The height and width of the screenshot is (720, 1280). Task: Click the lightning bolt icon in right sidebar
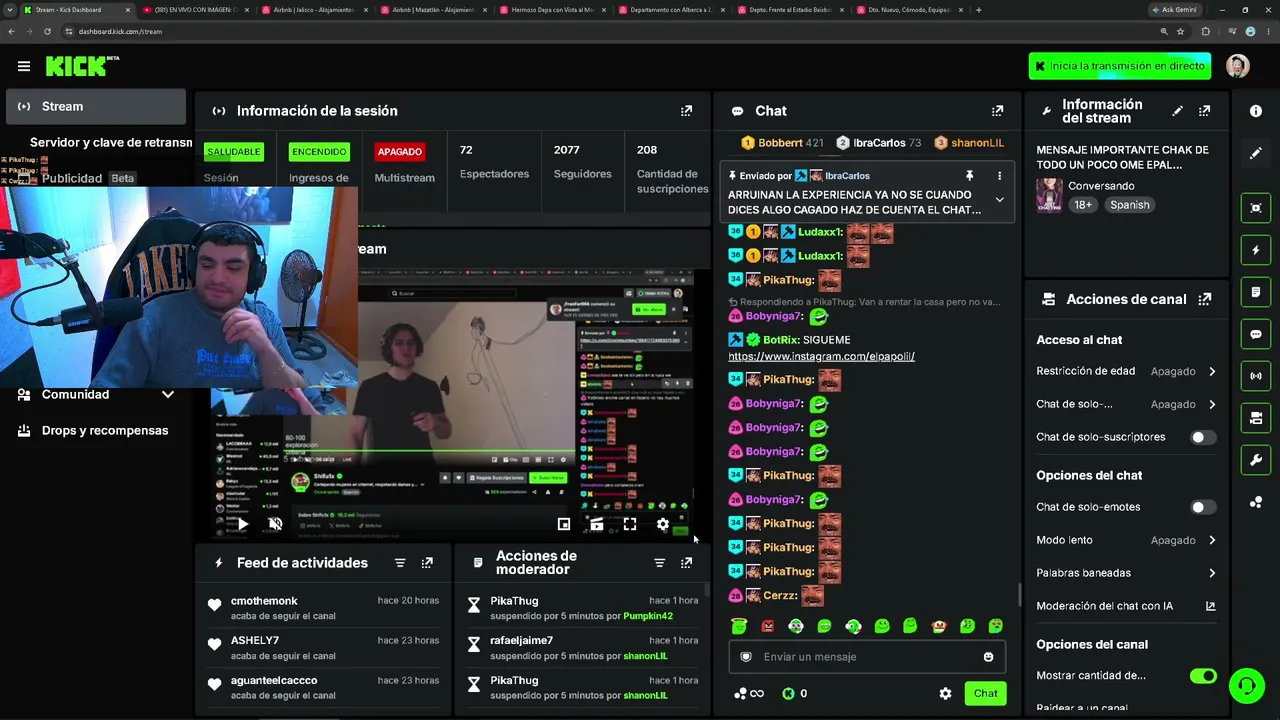click(x=1256, y=250)
